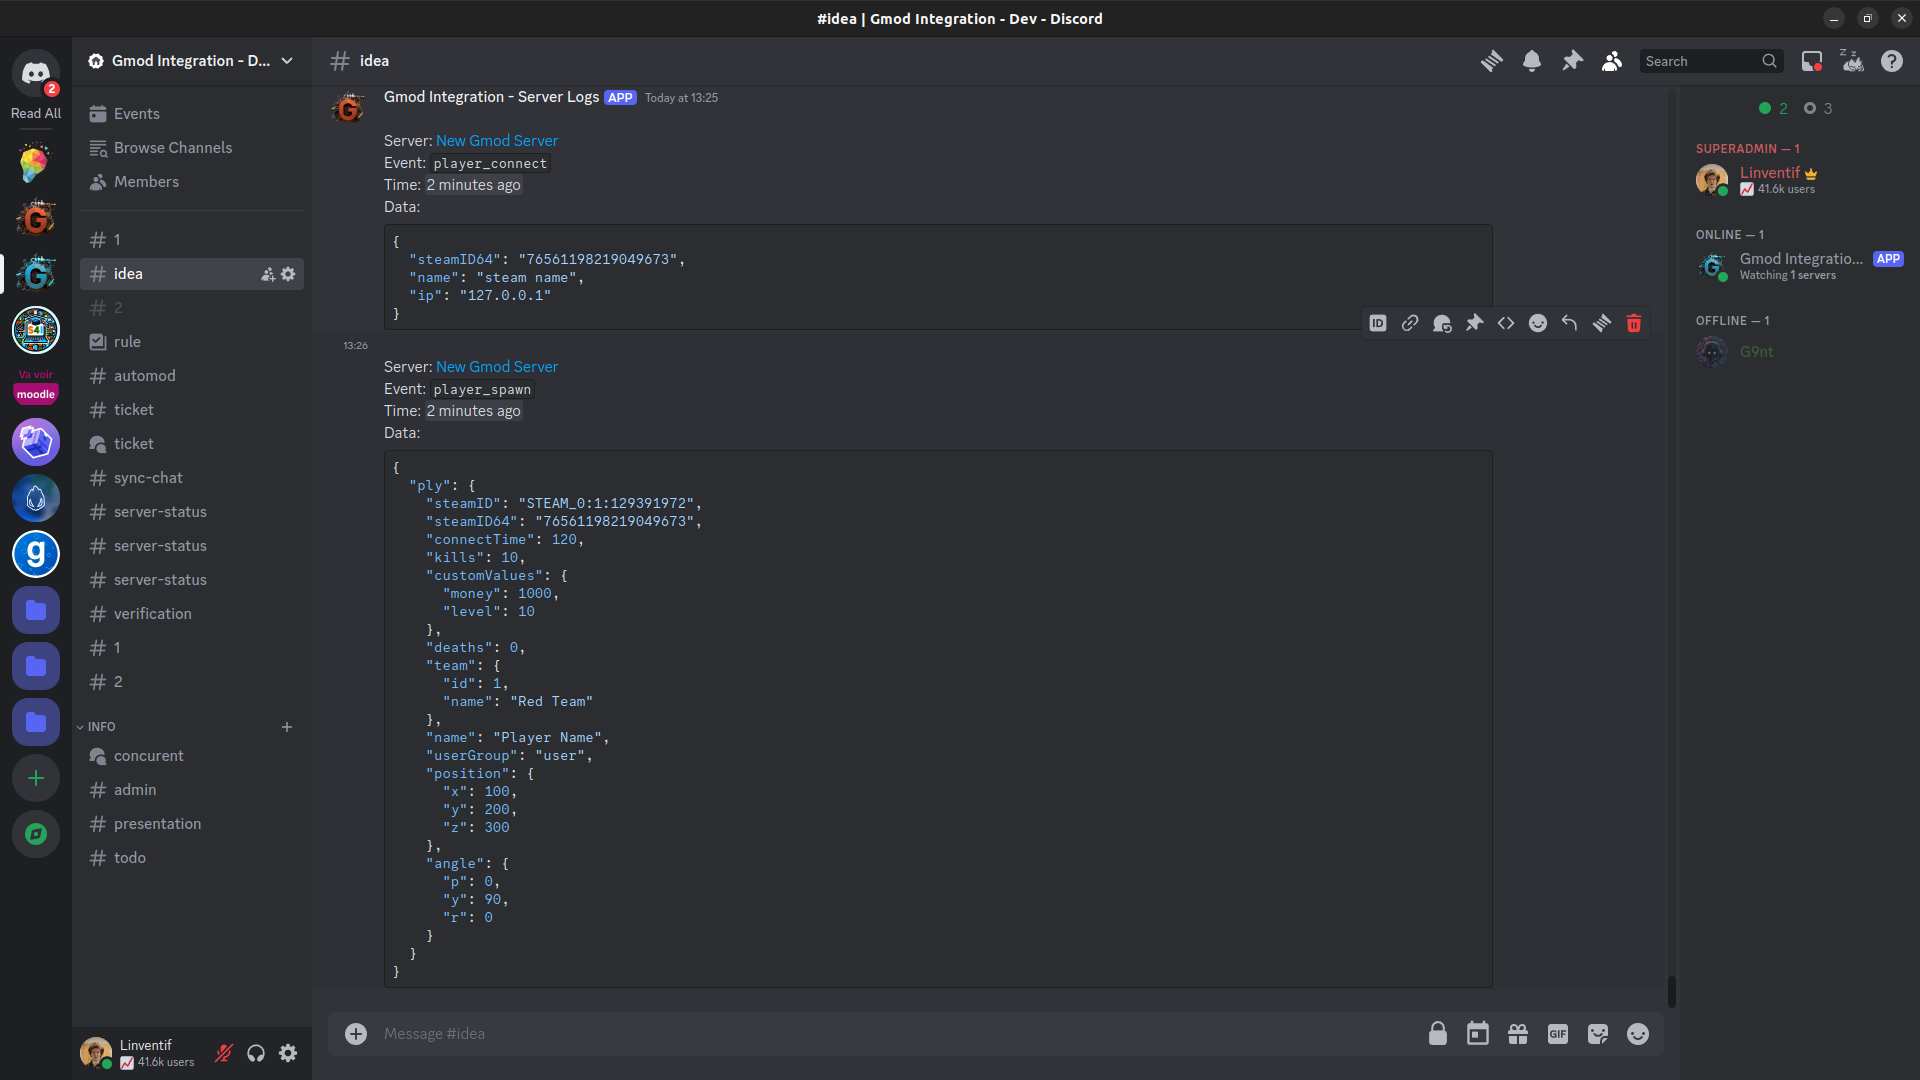Pin message icon in message toolbar
Image resolution: width=1920 pixels, height=1080 pixels.
click(x=1474, y=323)
